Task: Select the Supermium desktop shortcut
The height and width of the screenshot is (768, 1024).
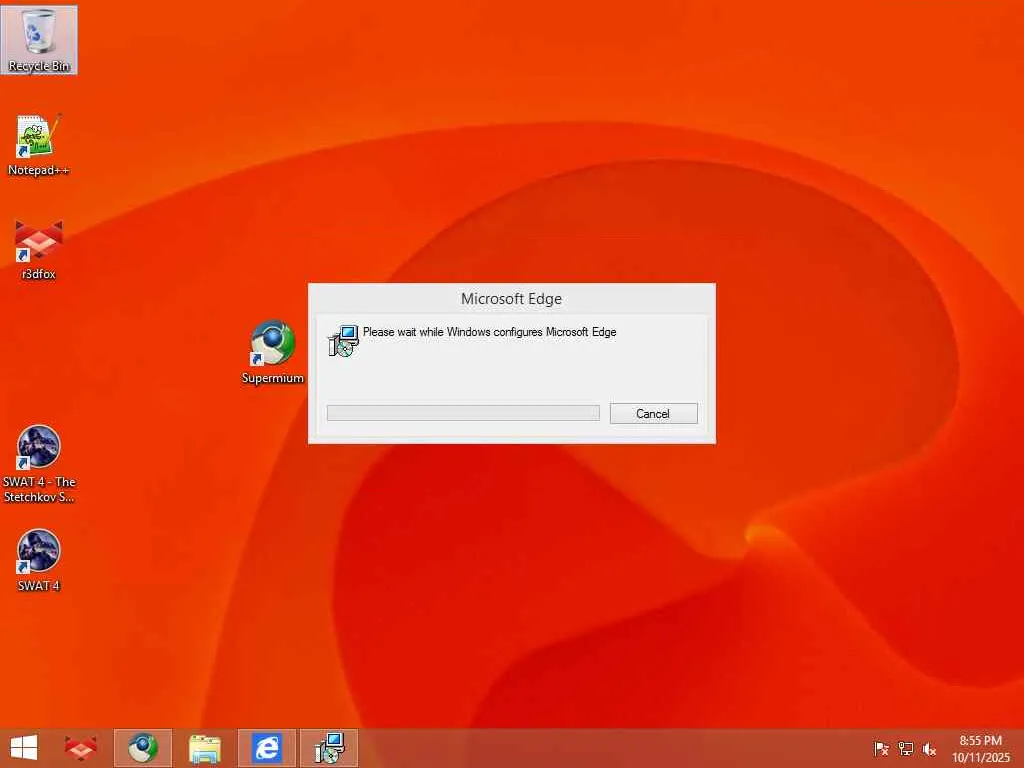Action: [272, 351]
